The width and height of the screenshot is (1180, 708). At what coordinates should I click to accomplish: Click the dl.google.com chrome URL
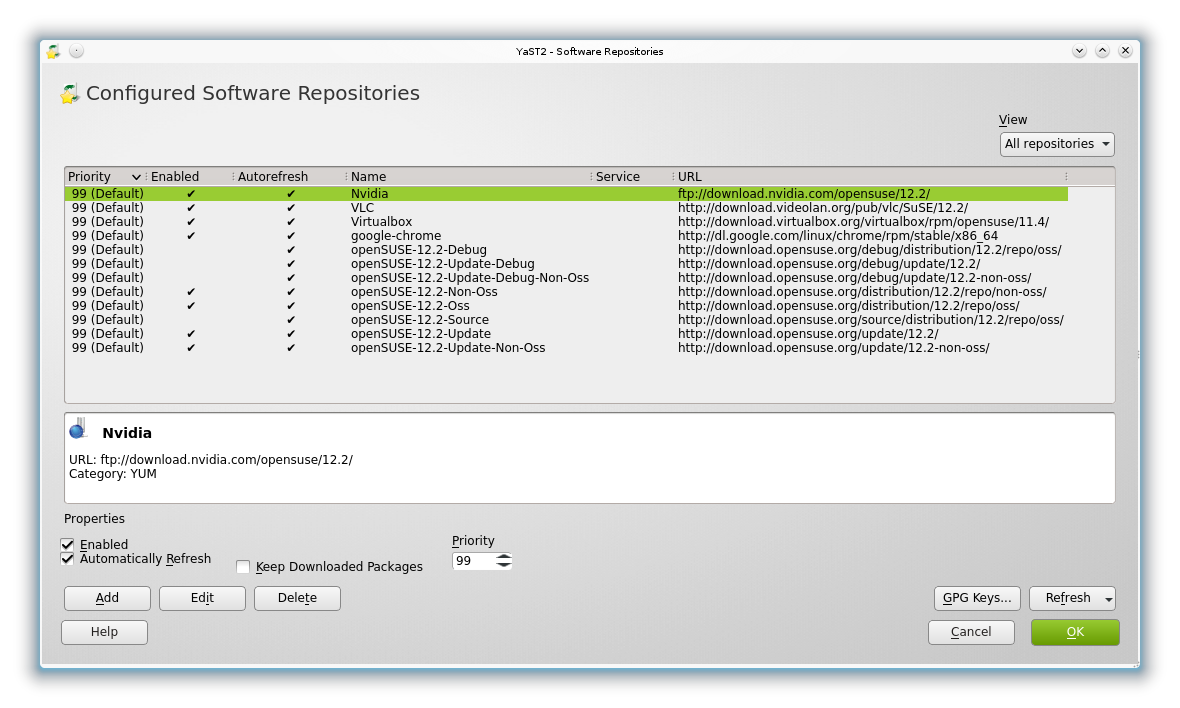838,235
